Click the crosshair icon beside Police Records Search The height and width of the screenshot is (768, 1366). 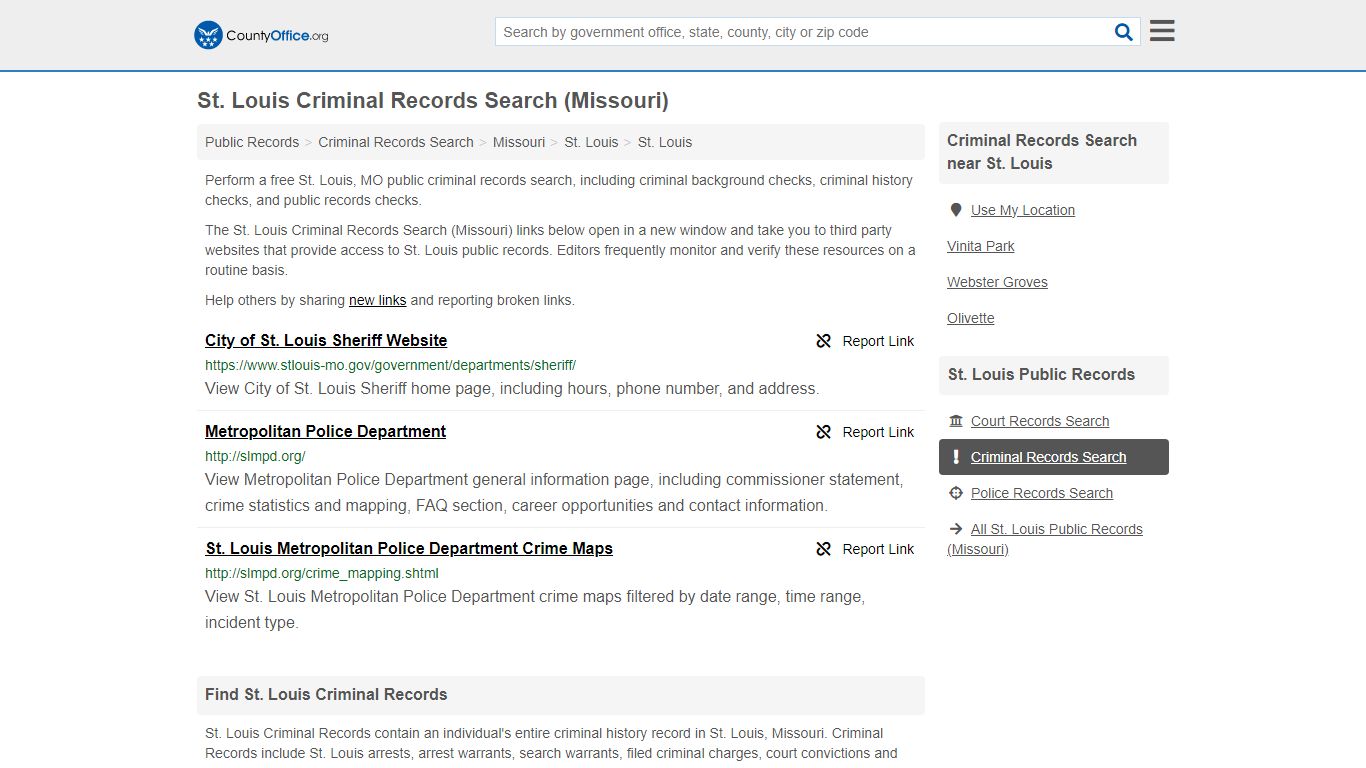click(956, 493)
